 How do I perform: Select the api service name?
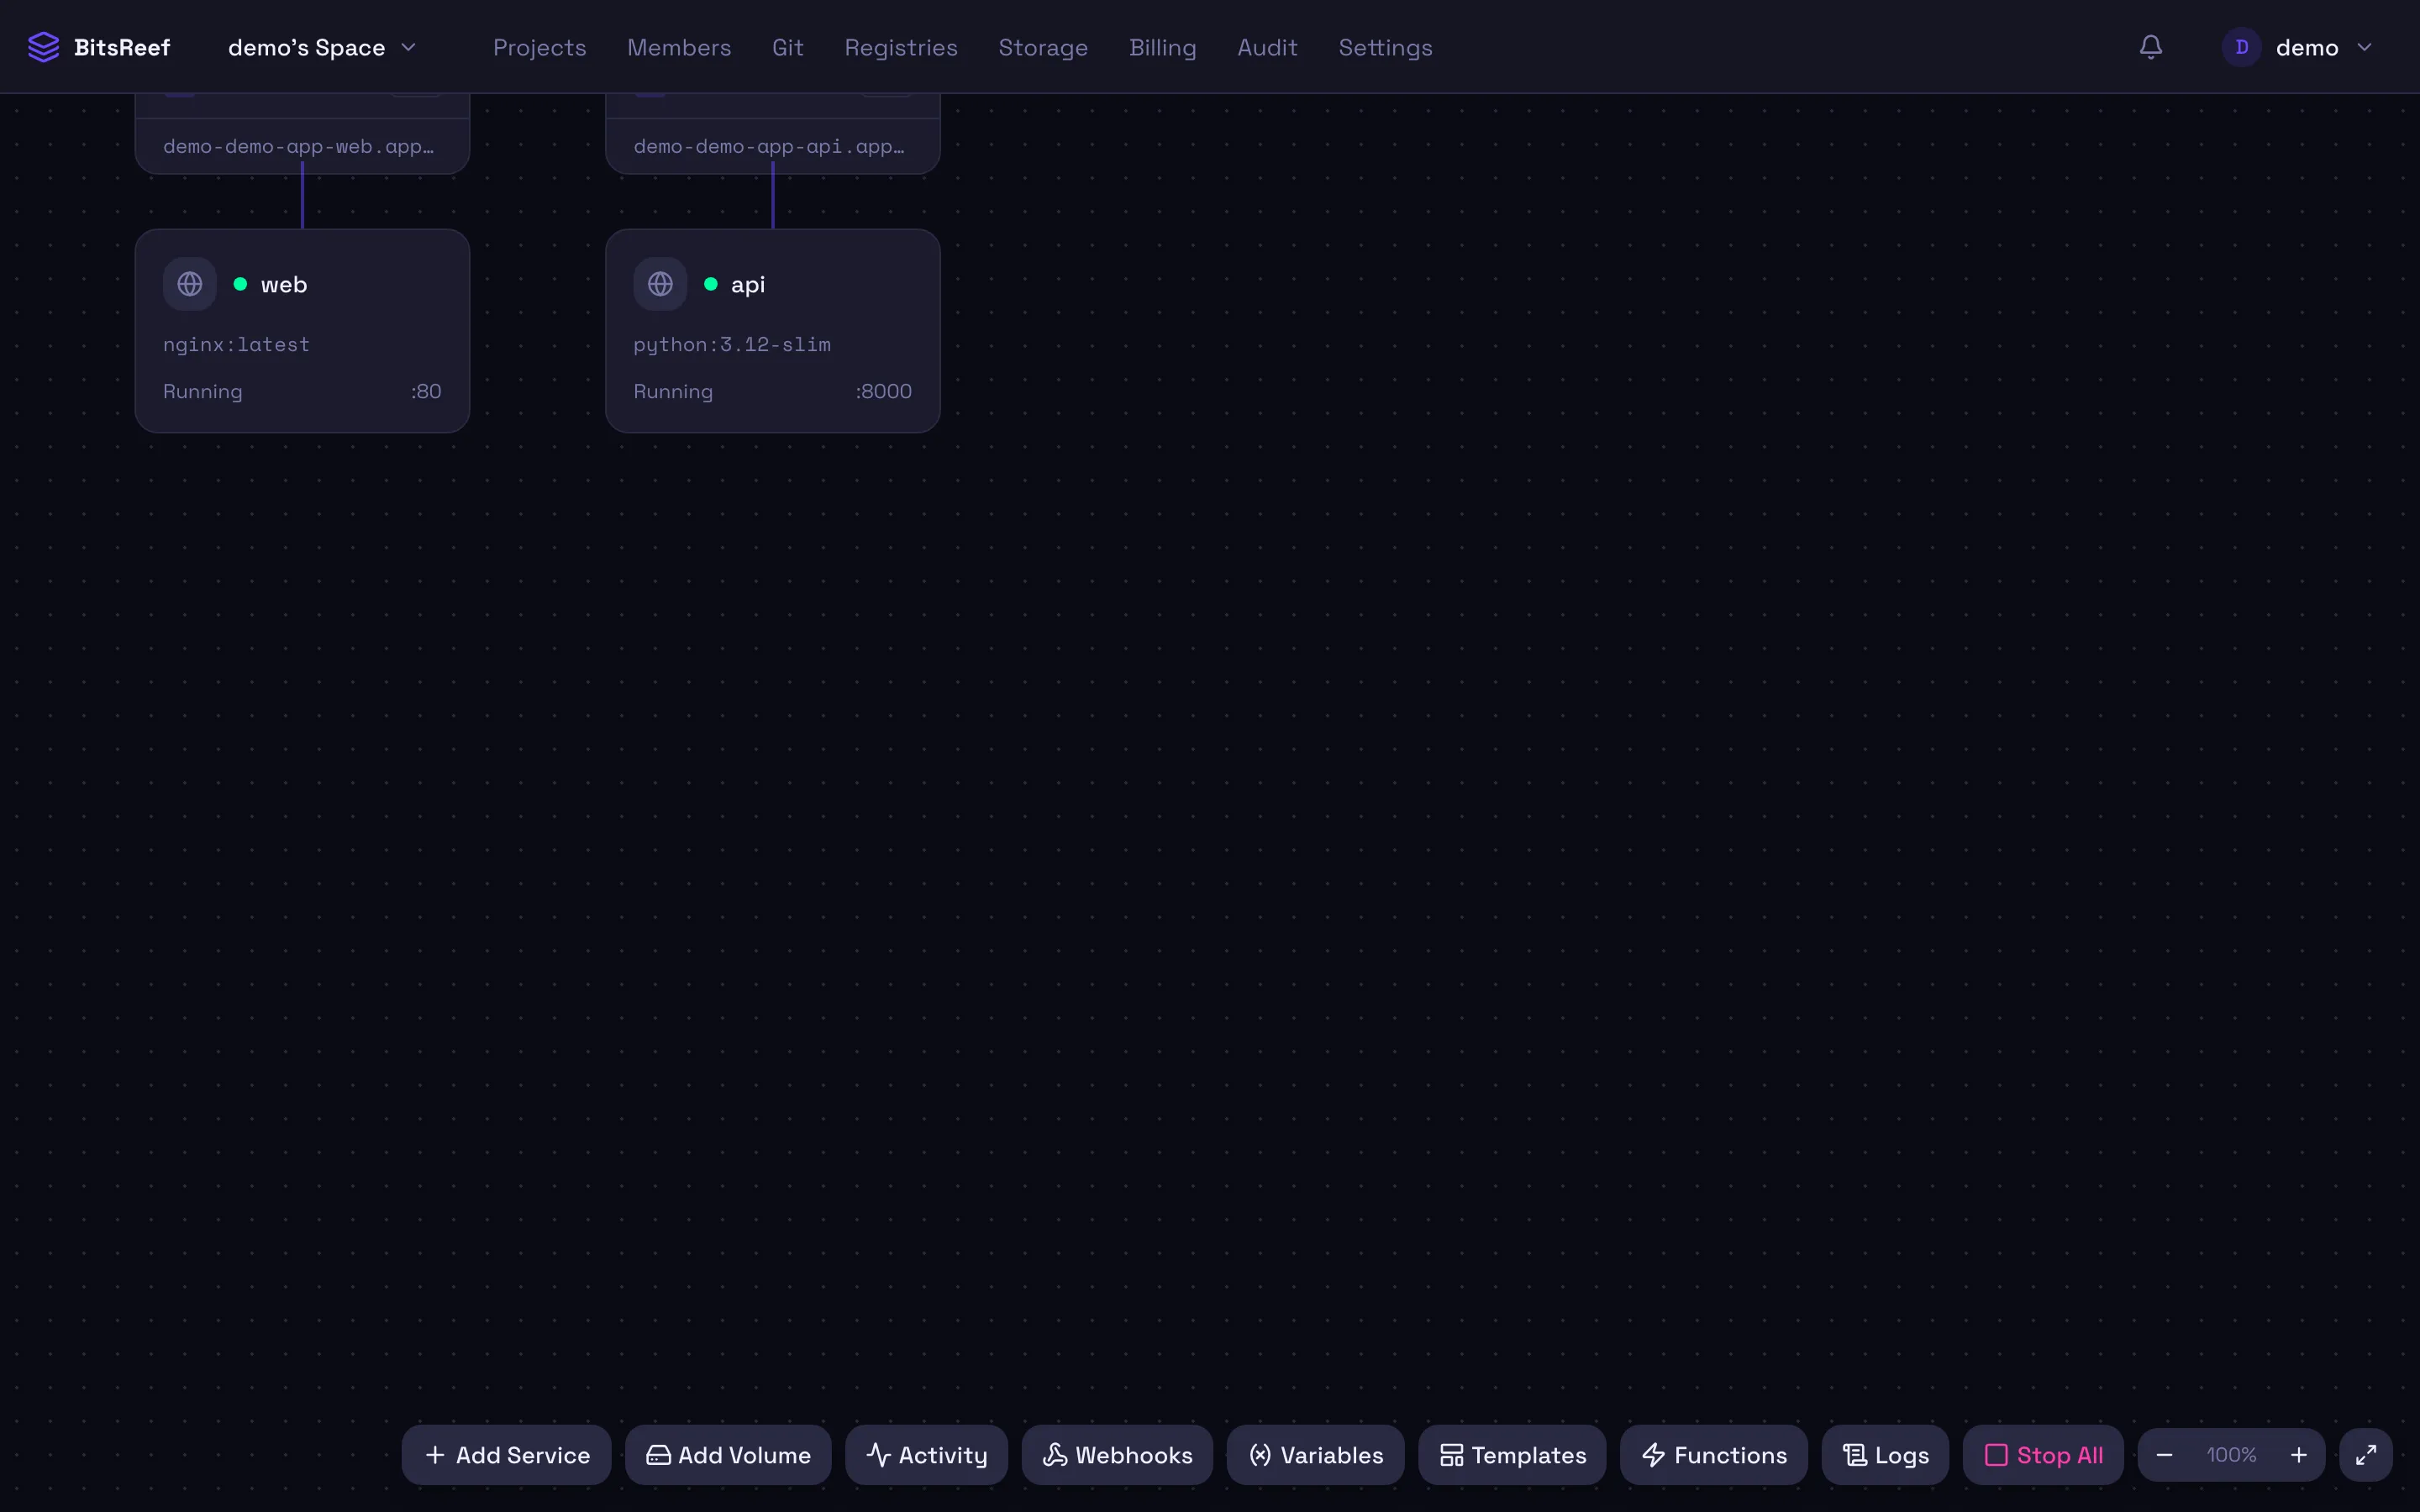click(x=748, y=285)
